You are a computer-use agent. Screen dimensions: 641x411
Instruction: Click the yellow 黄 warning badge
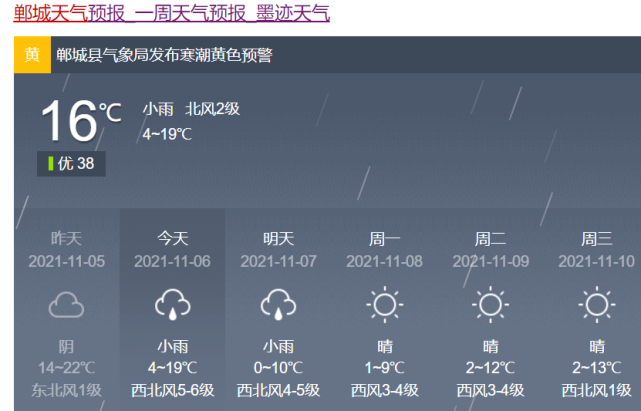32,55
